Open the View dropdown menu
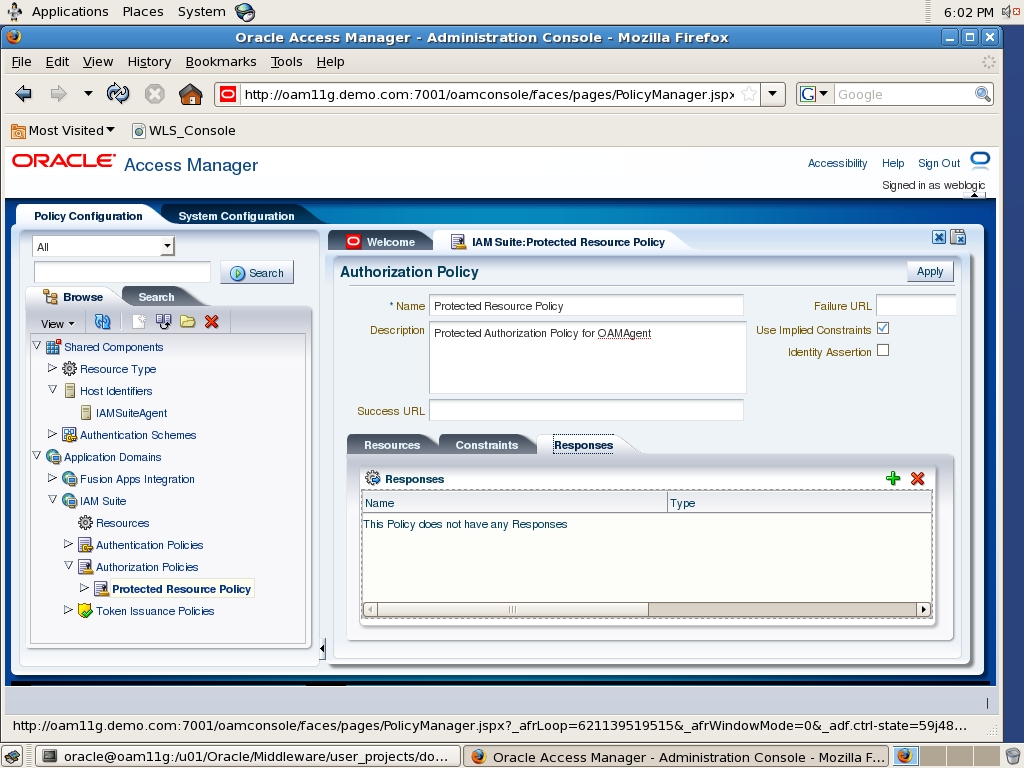The height and width of the screenshot is (768, 1024). point(55,321)
